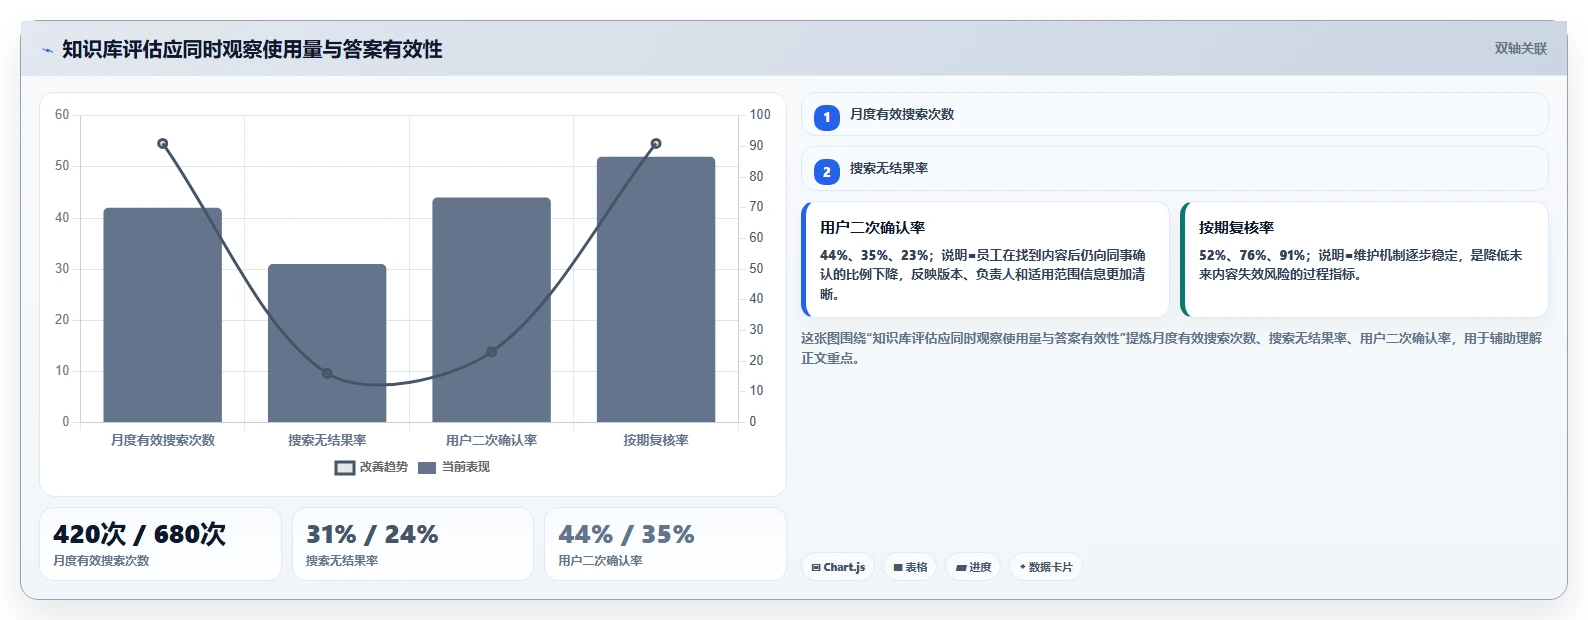Select the 月度有效搜索次数 list row
The width and height of the screenshot is (1588, 620).
1174,115
